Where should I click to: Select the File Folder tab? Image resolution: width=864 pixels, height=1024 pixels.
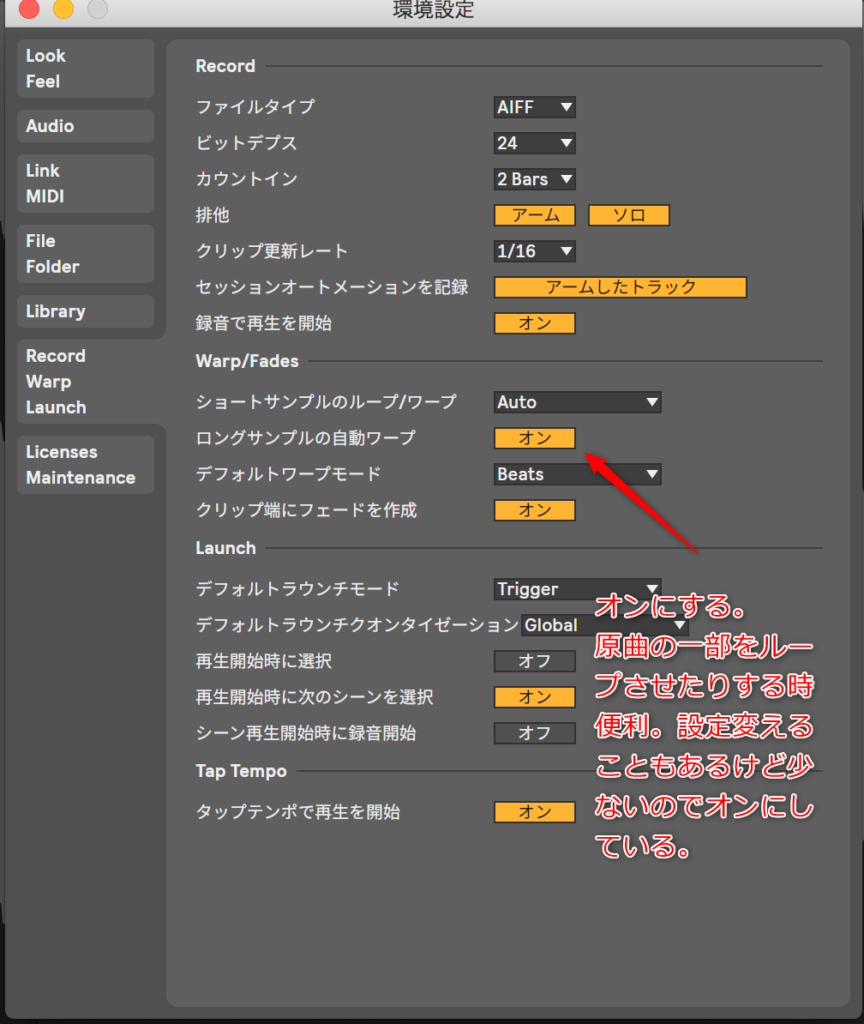coord(85,254)
